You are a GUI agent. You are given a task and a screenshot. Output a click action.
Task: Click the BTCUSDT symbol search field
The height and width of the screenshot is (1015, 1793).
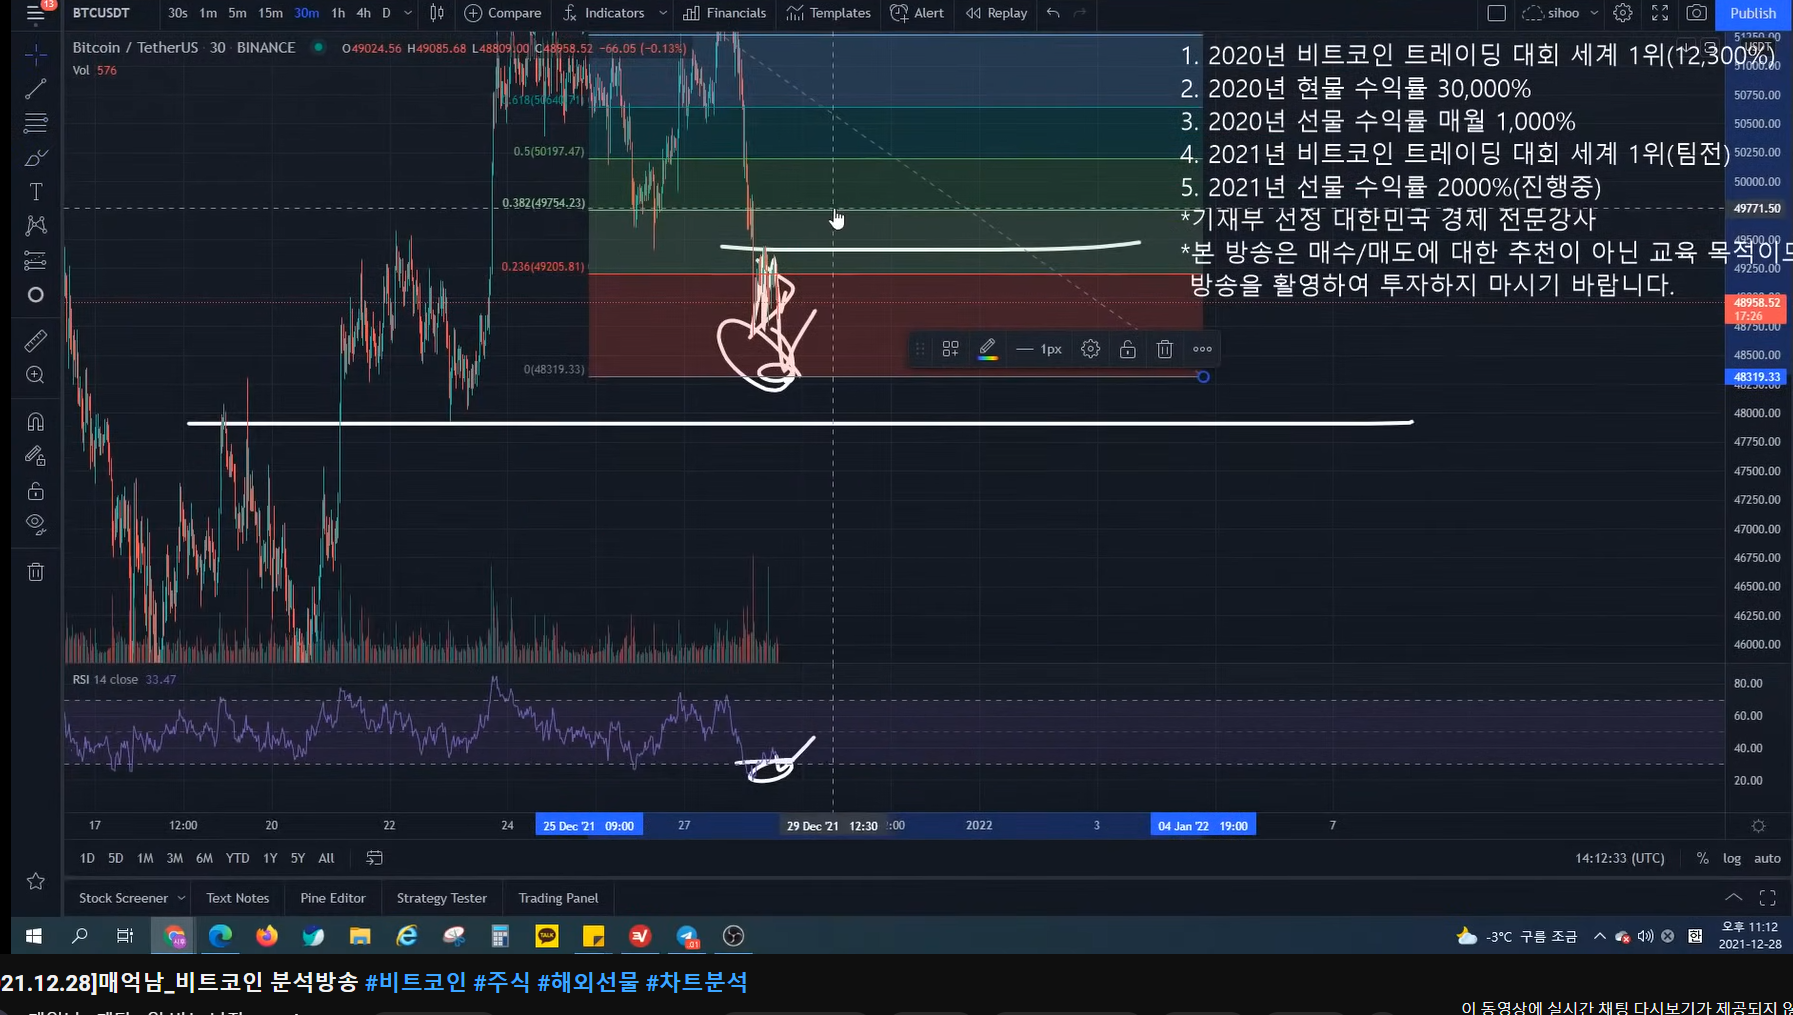tap(101, 13)
